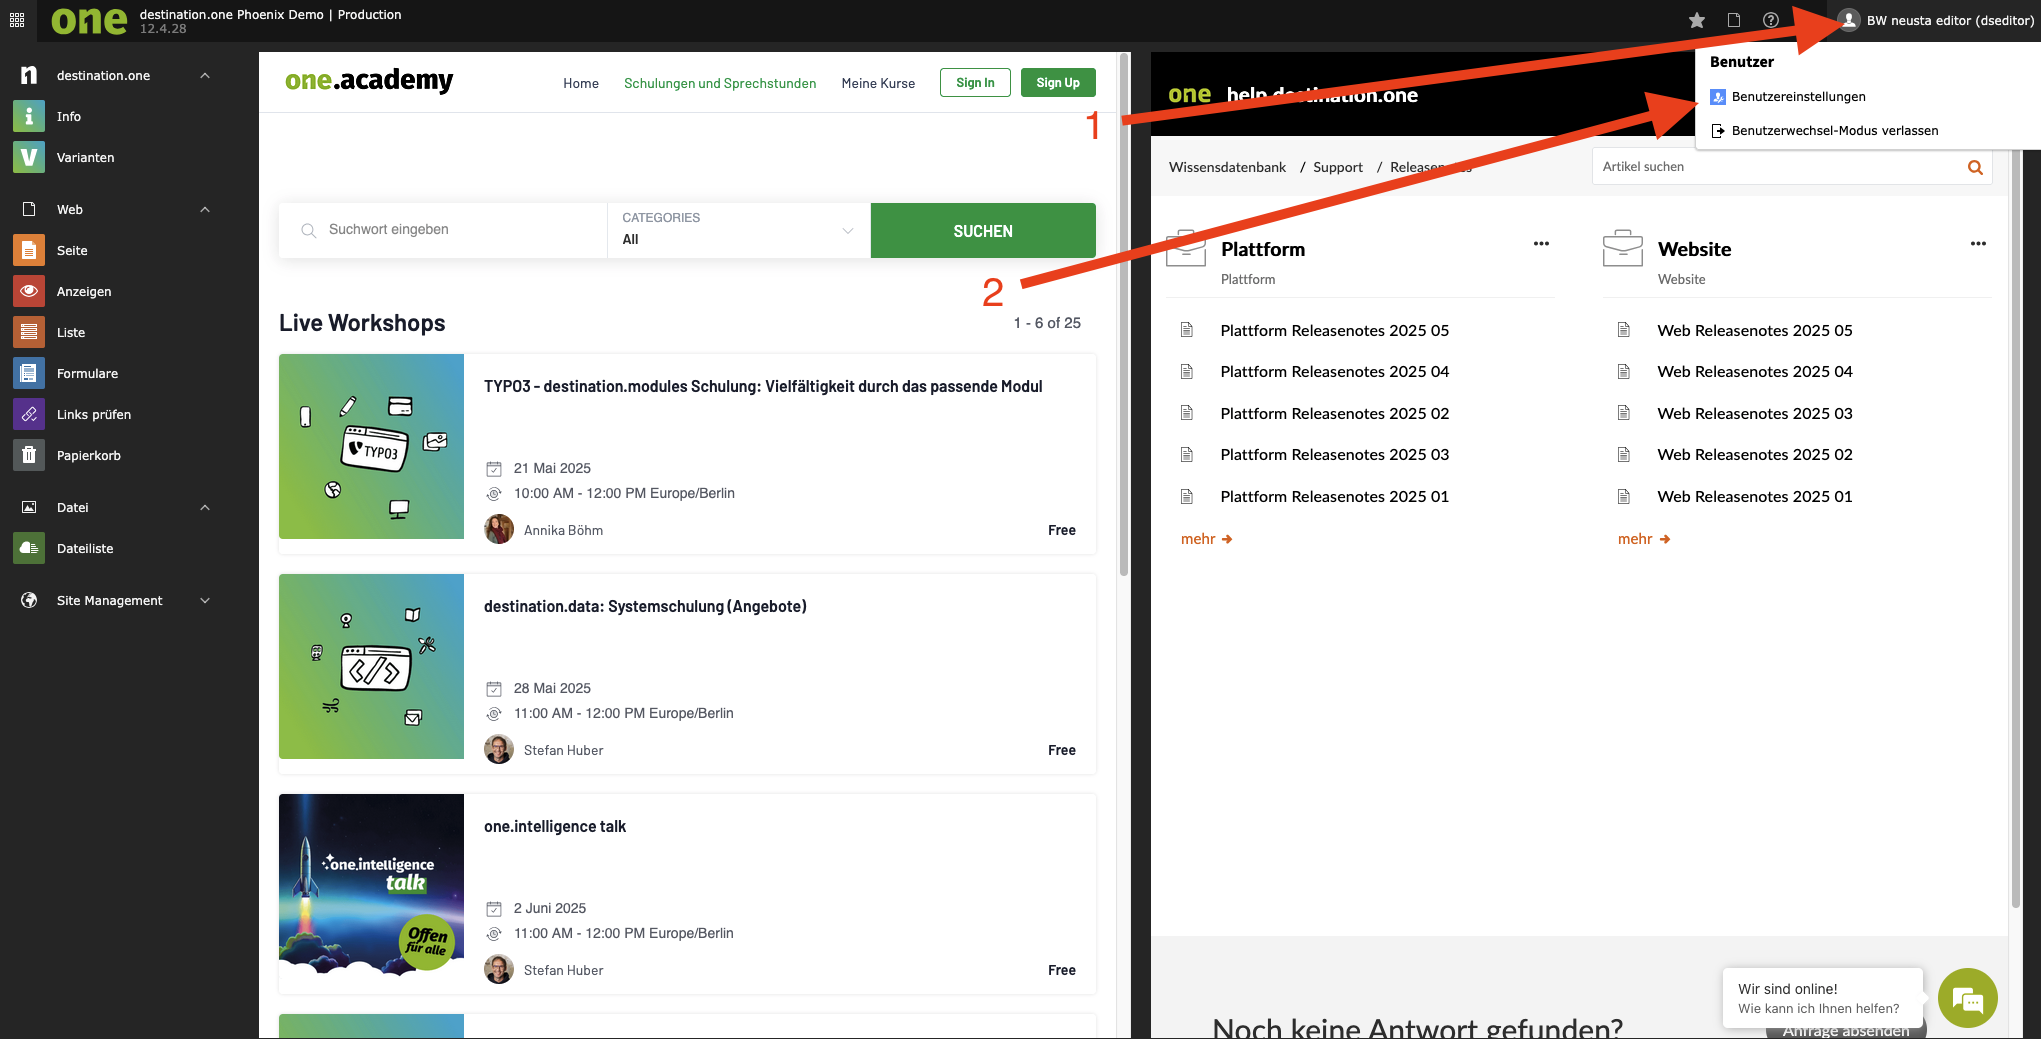Open the application grid menu icon
The height and width of the screenshot is (1039, 2041).
pos(17,20)
